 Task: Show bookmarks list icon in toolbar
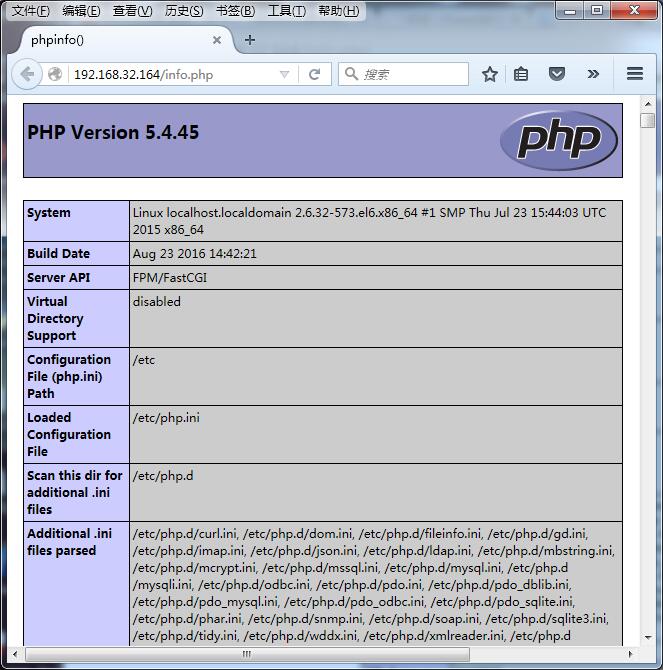[x=521, y=74]
